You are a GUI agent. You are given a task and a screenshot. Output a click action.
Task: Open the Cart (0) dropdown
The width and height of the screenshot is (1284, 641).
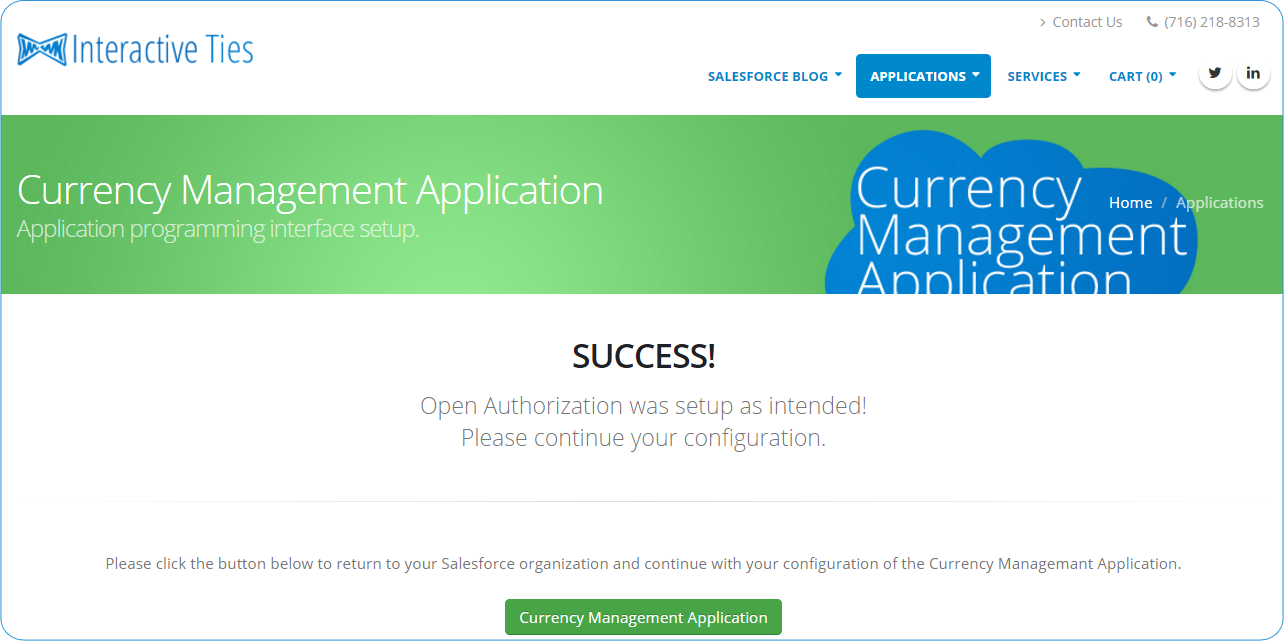point(1142,76)
